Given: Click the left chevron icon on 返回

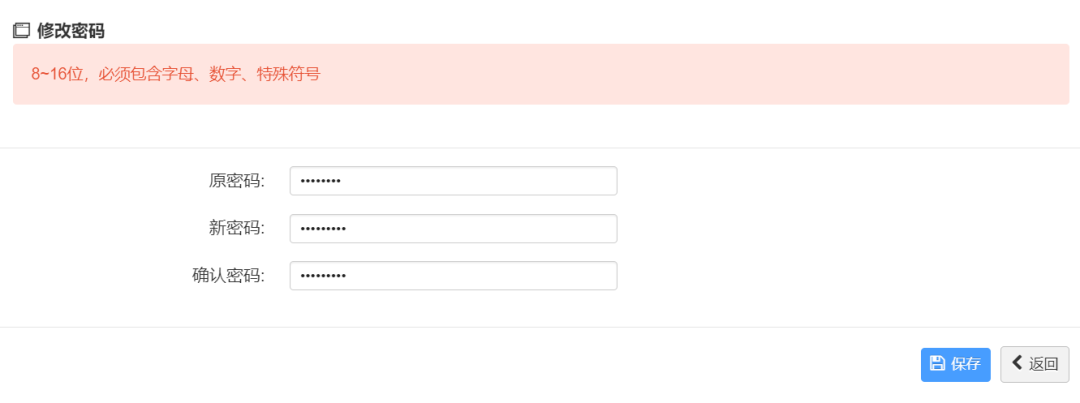Looking at the screenshot, I should tap(1017, 363).
